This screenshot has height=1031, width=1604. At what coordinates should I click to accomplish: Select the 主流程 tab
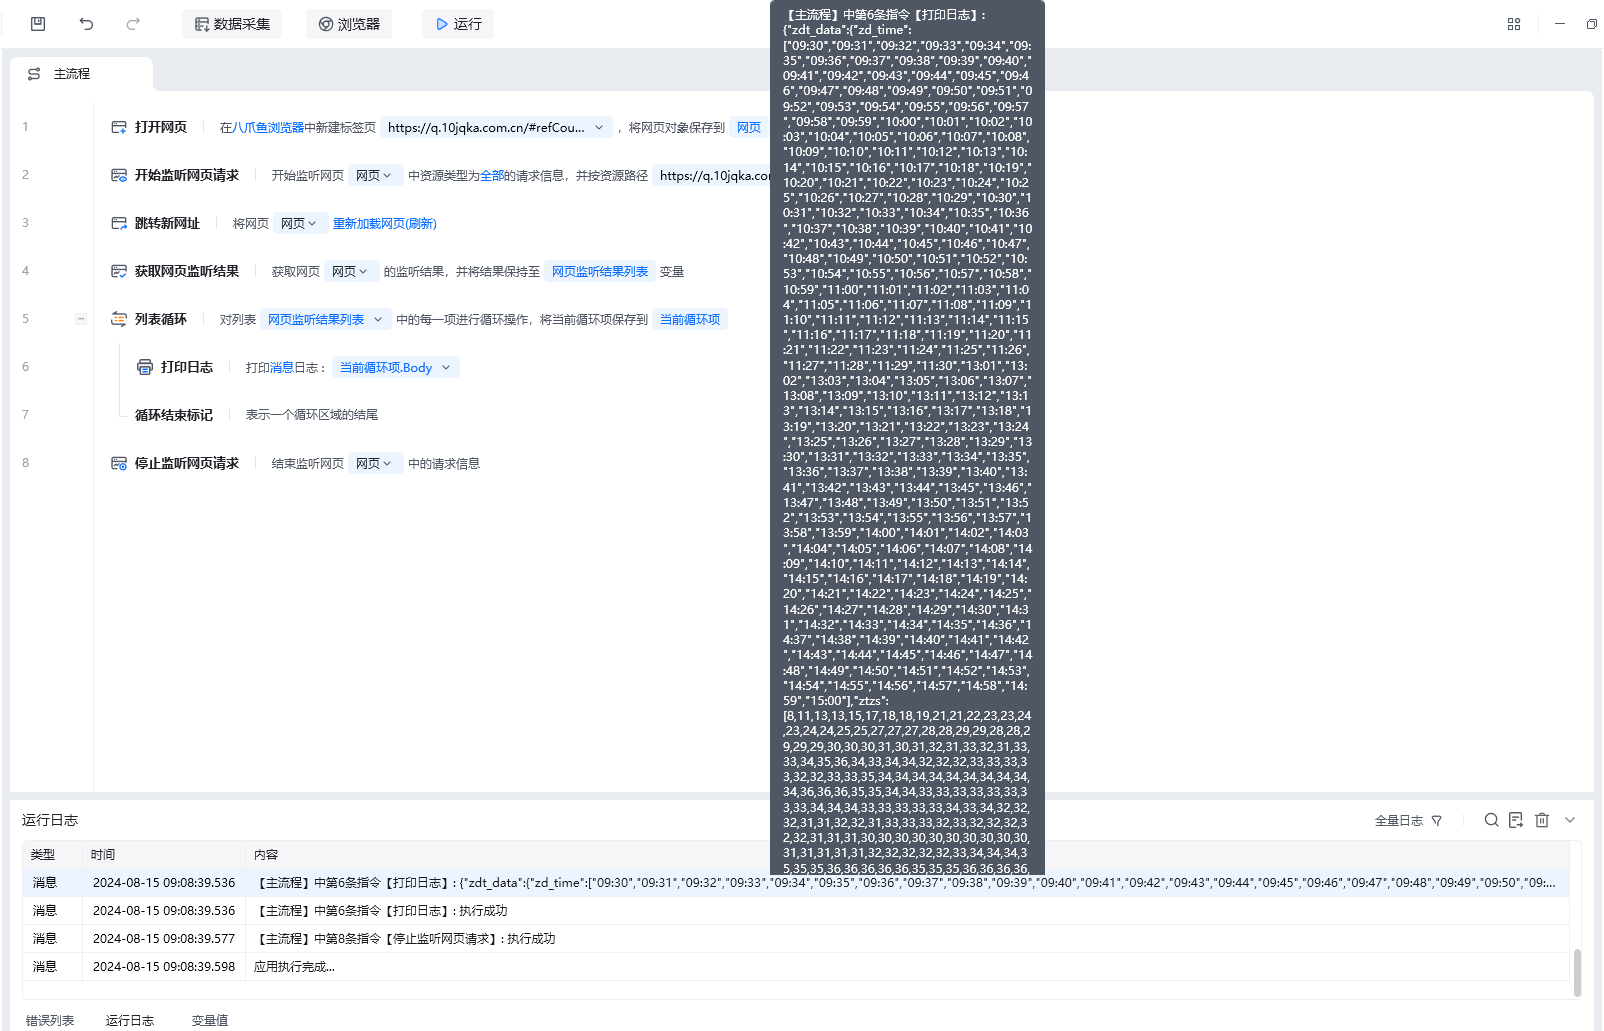click(81, 74)
